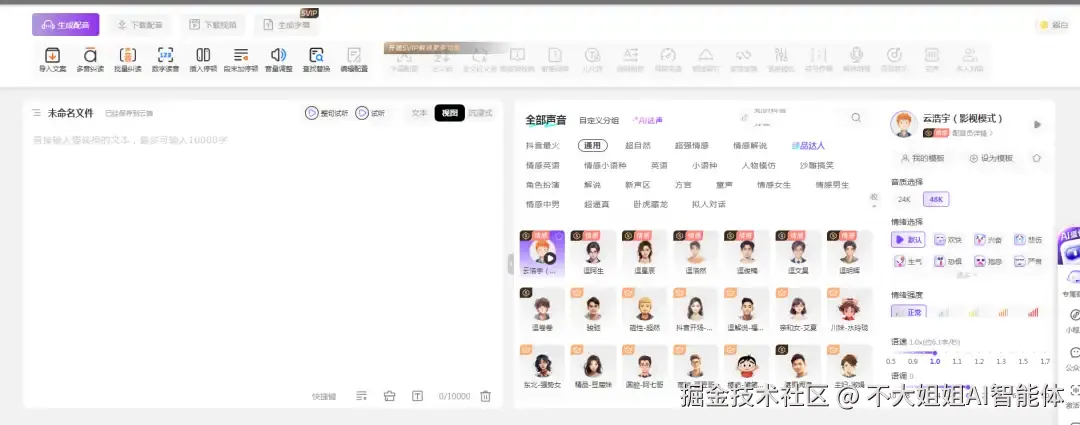The width and height of the screenshot is (1080, 425).
Task: Select the 通用 voice category
Action: [x=592, y=146]
